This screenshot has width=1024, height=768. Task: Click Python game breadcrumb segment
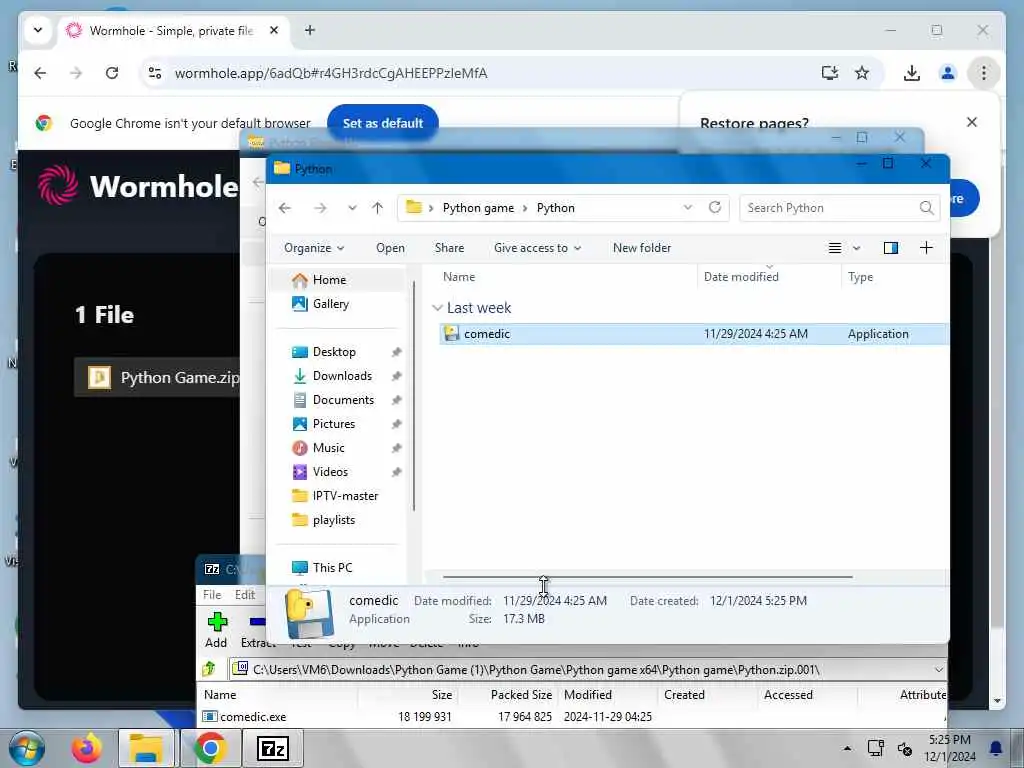pos(478,208)
